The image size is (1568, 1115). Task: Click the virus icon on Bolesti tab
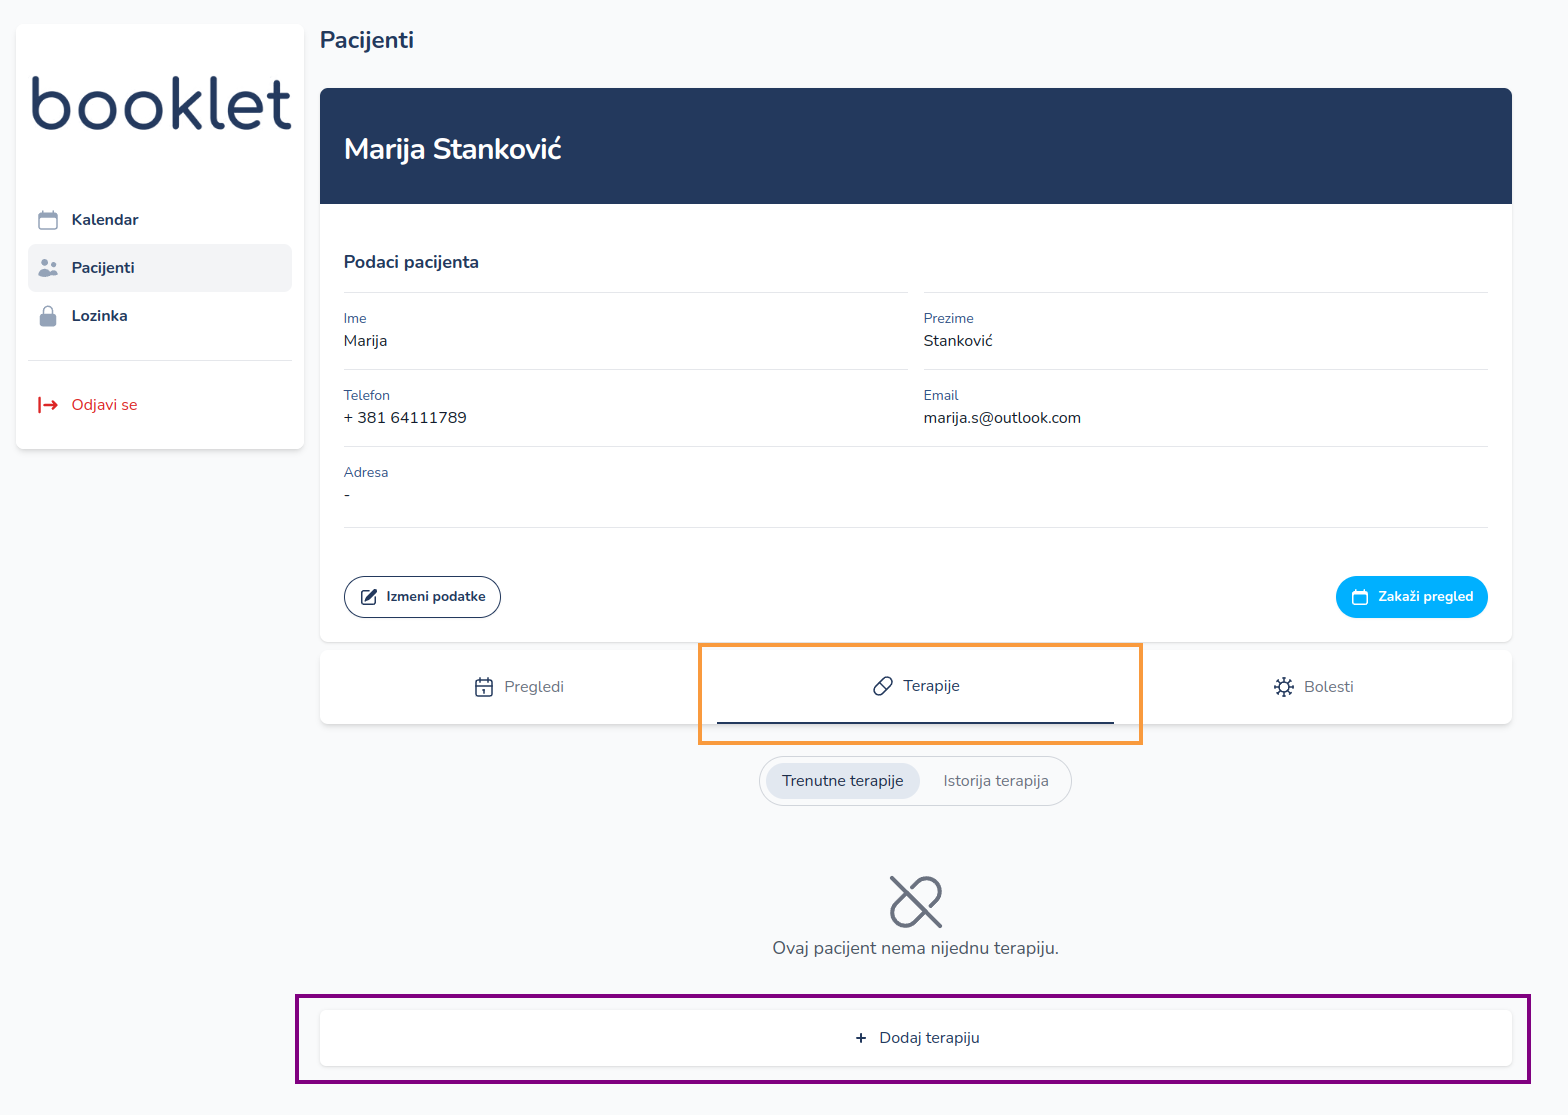[x=1284, y=687]
